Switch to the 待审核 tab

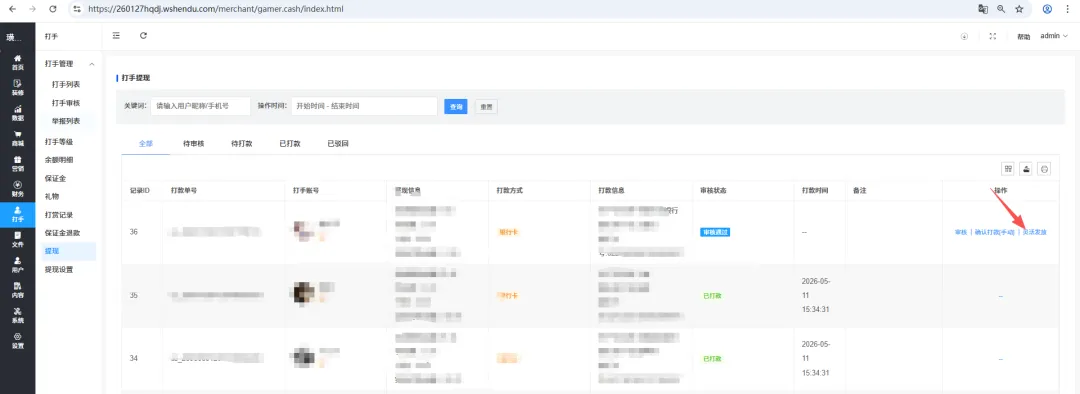[194, 144]
